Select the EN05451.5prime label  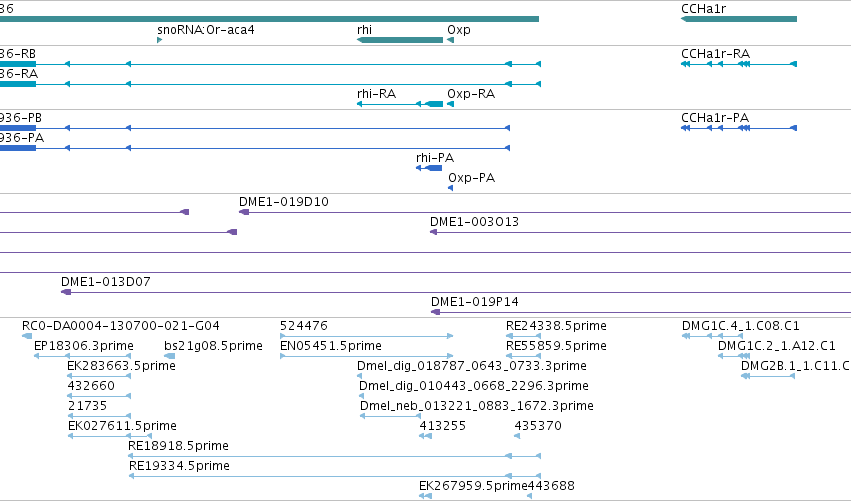click(x=331, y=346)
